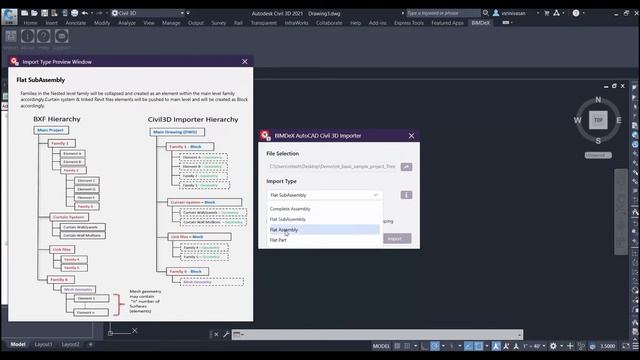Click the status bar customization menu icon

[x=636, y=346]
